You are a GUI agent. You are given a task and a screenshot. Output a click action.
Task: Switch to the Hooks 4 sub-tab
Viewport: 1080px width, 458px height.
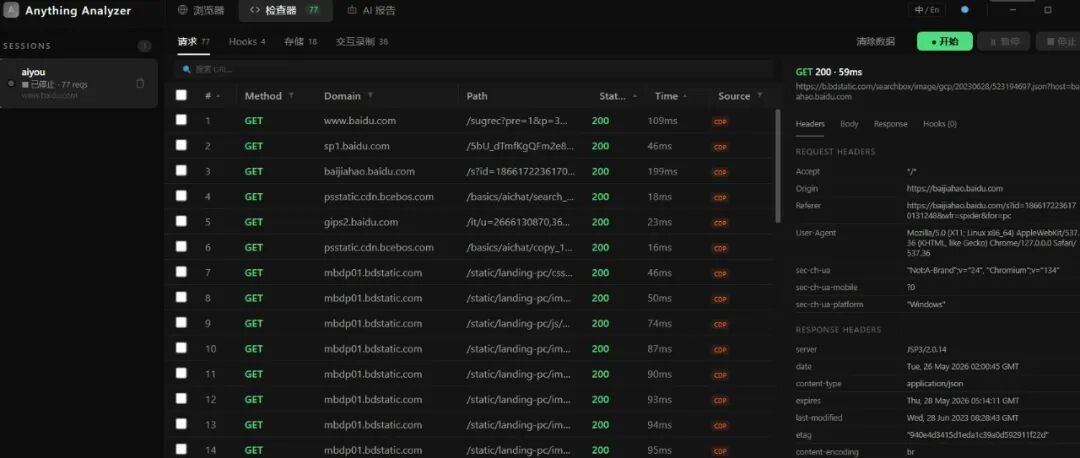point(247,41)
